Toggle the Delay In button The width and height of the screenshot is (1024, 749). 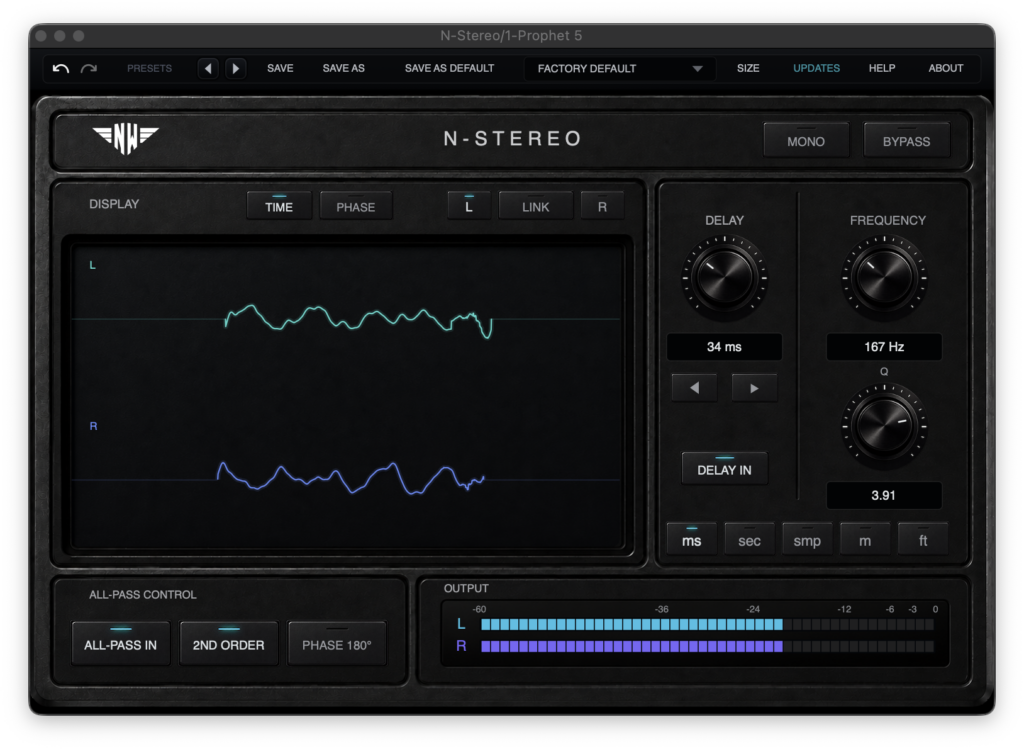click(x=724, y=469)
